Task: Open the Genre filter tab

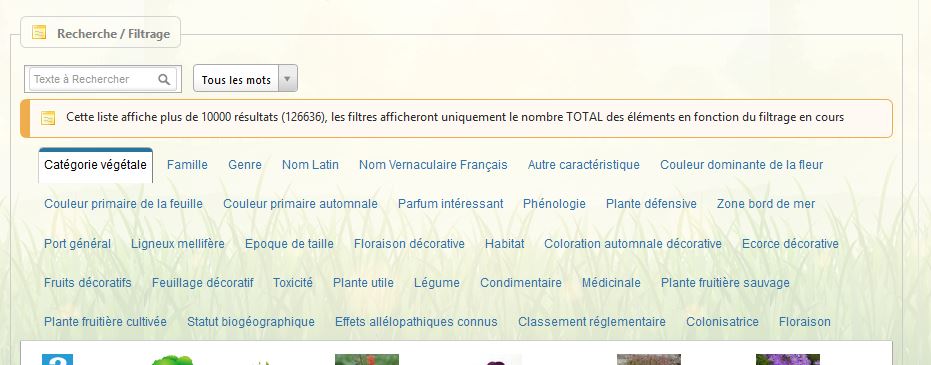Action: pos(245,165)
